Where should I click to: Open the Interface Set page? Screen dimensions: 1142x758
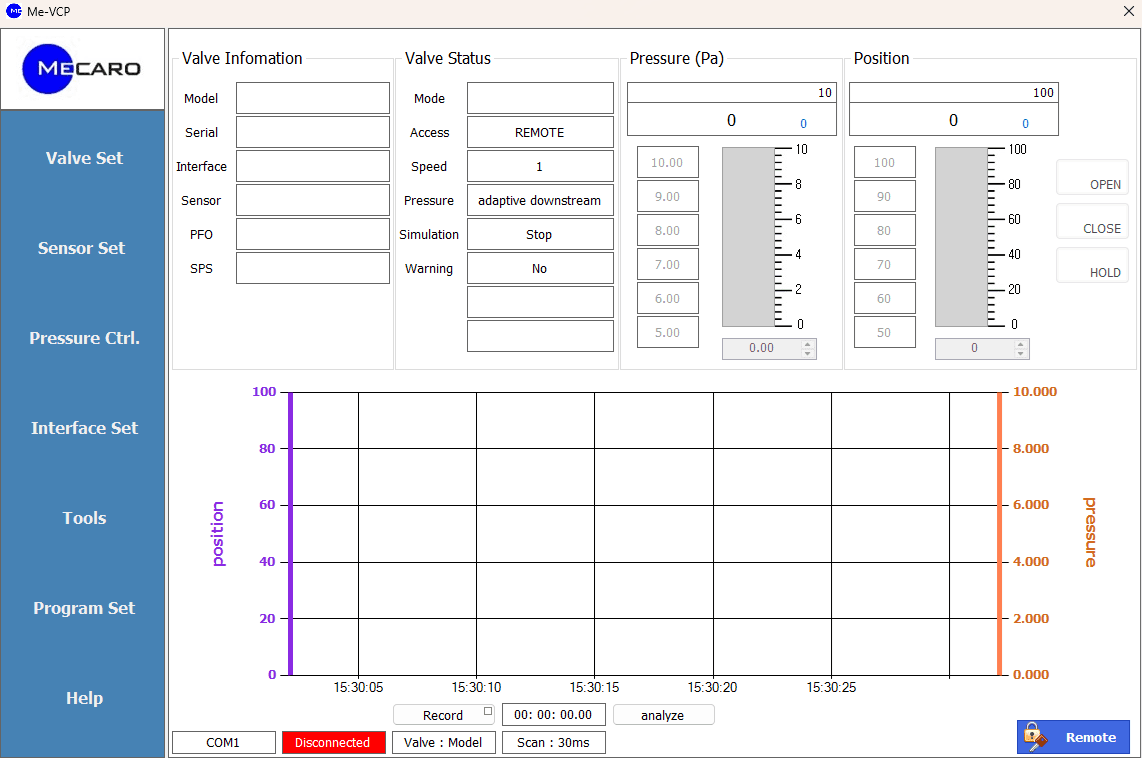click(84, 428)
